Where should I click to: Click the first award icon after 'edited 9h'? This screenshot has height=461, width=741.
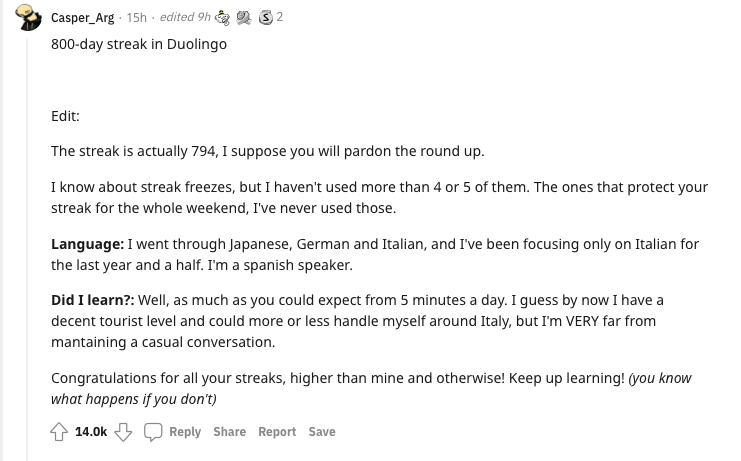pos(223,17)
